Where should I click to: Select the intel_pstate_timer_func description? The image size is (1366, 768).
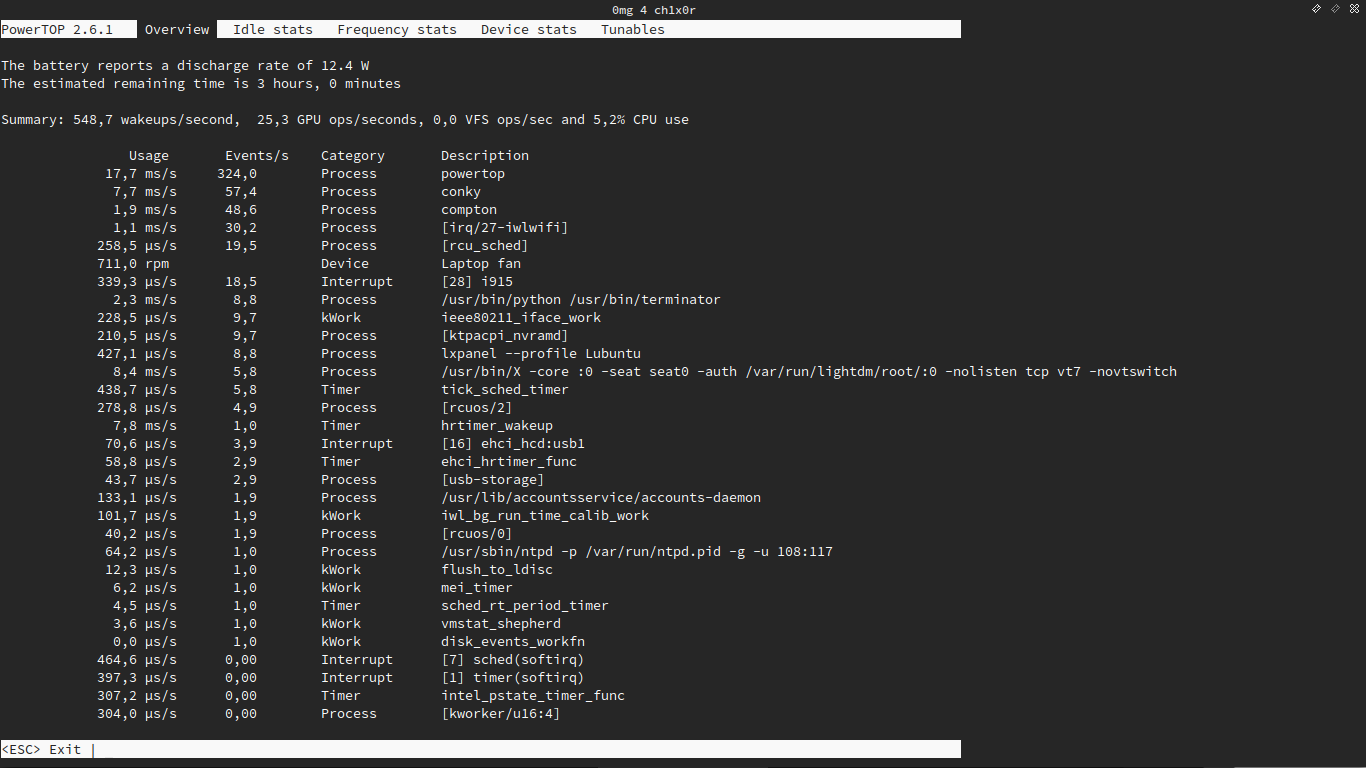click(533, 695)
